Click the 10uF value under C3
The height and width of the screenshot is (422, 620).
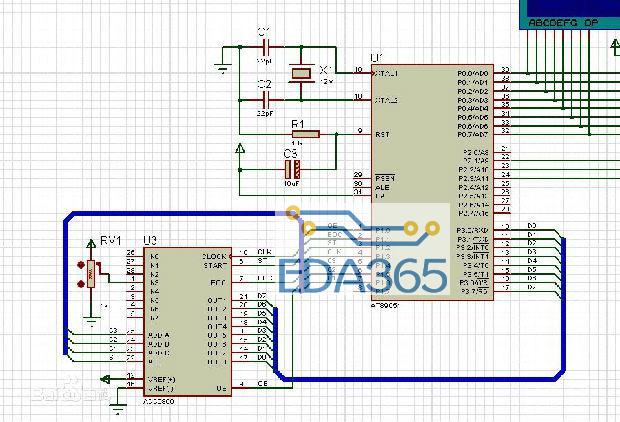click(x=292, y=184)
